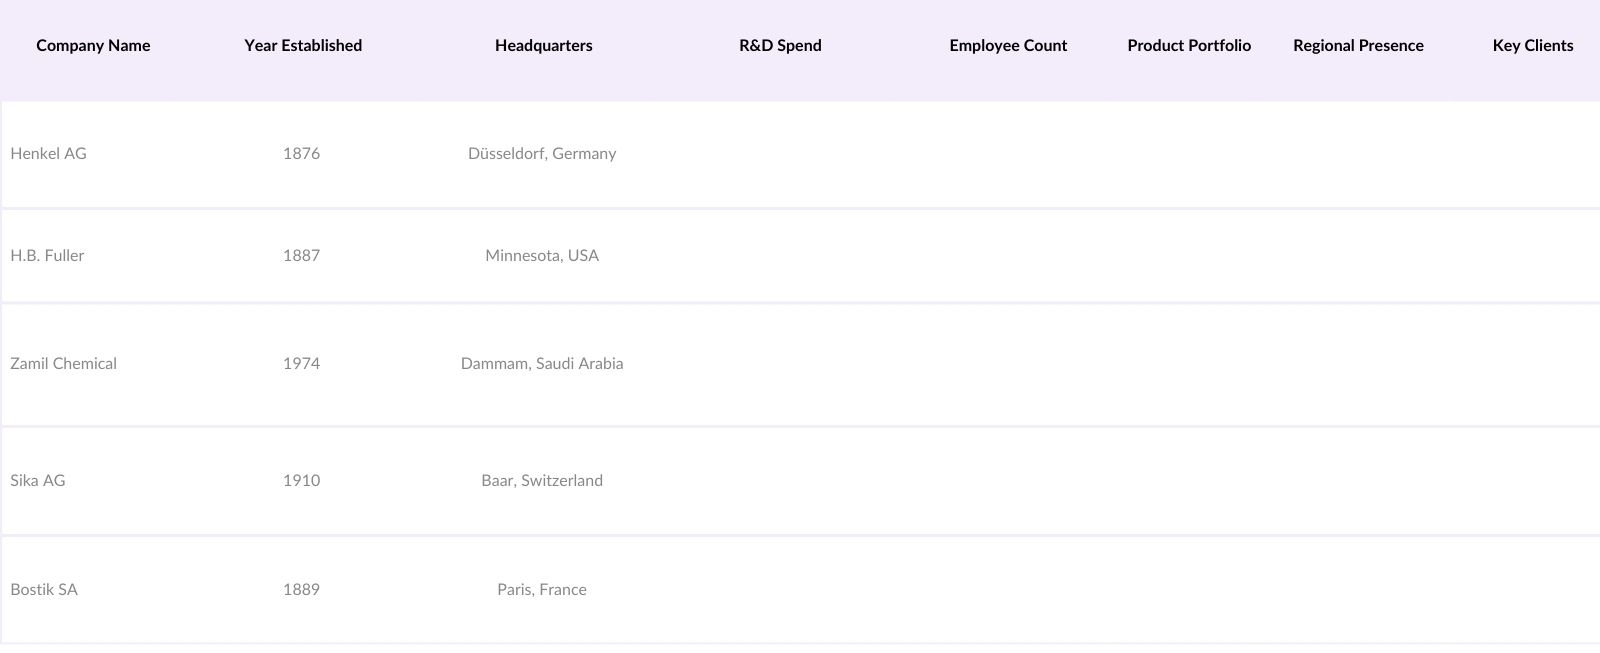Click the Minnesota, USA headquarters cell

(542, 256)
